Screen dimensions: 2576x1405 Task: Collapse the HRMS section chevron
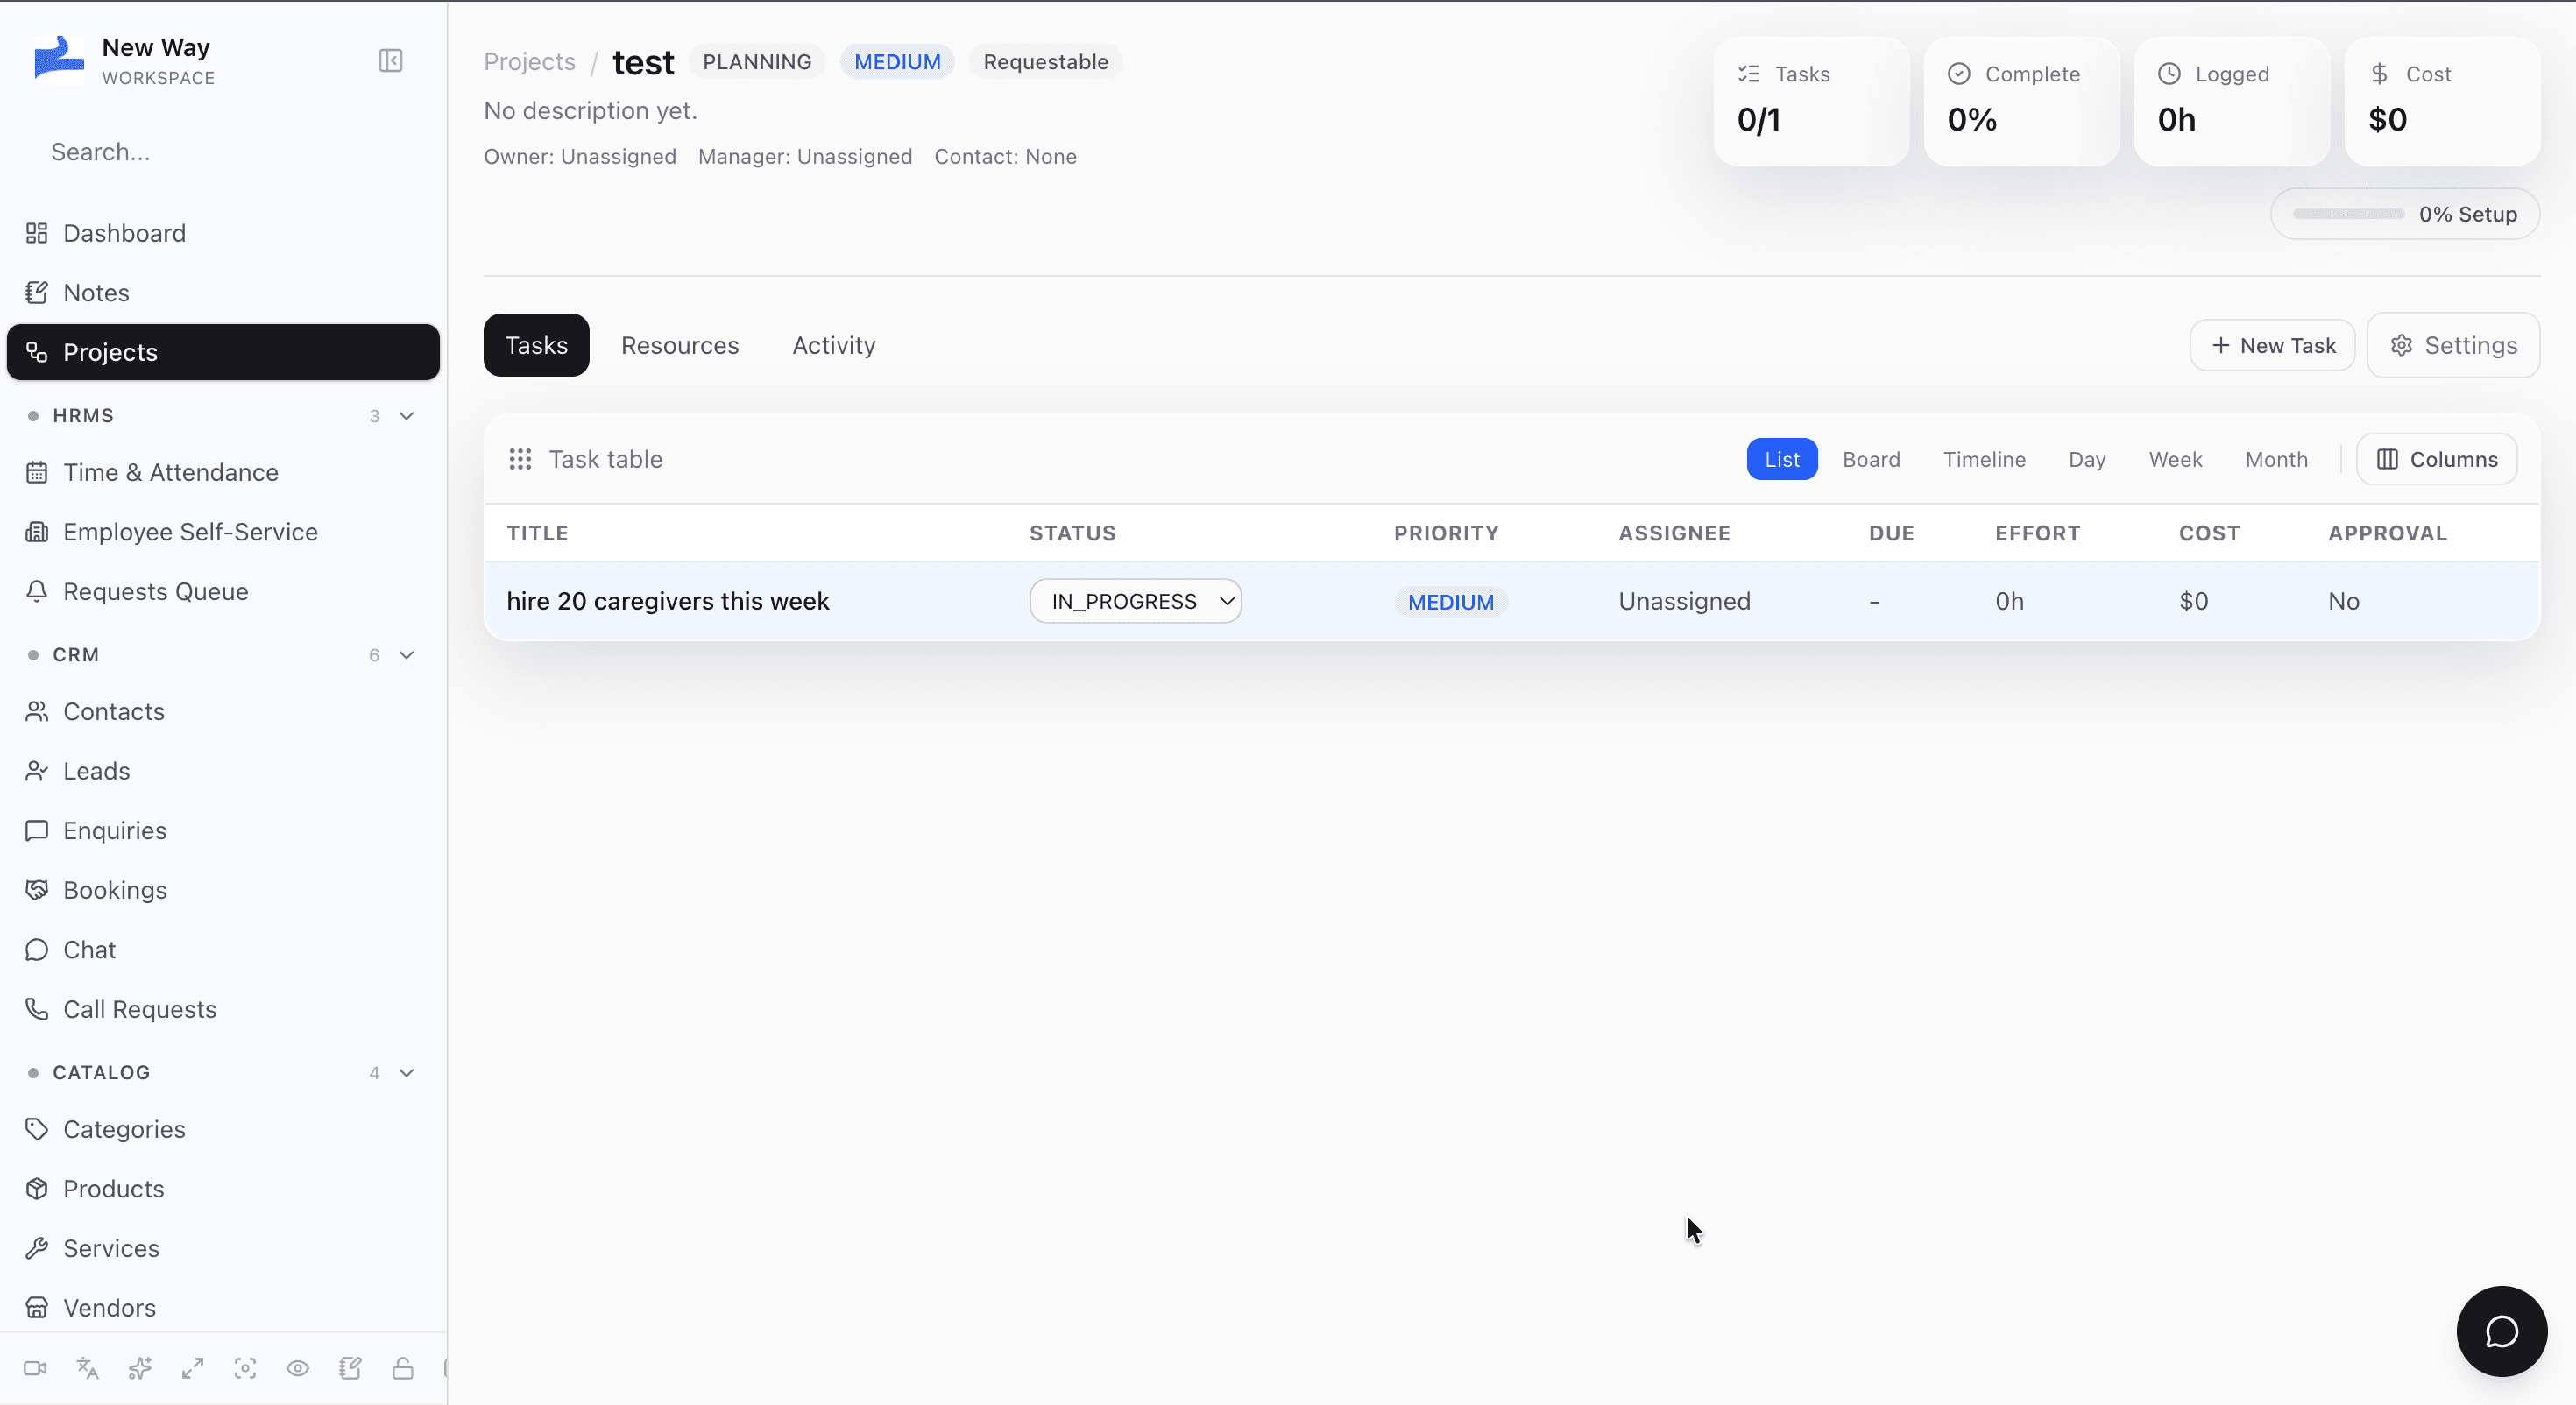407,416
